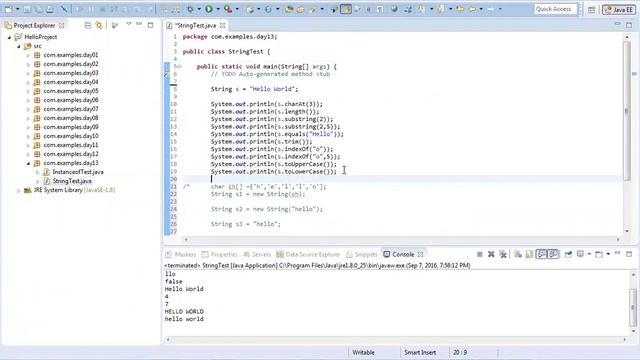The height and width of the screenshot is (360, 640).
Task: Switch to the Markers tab
Action: coord(181,254)
